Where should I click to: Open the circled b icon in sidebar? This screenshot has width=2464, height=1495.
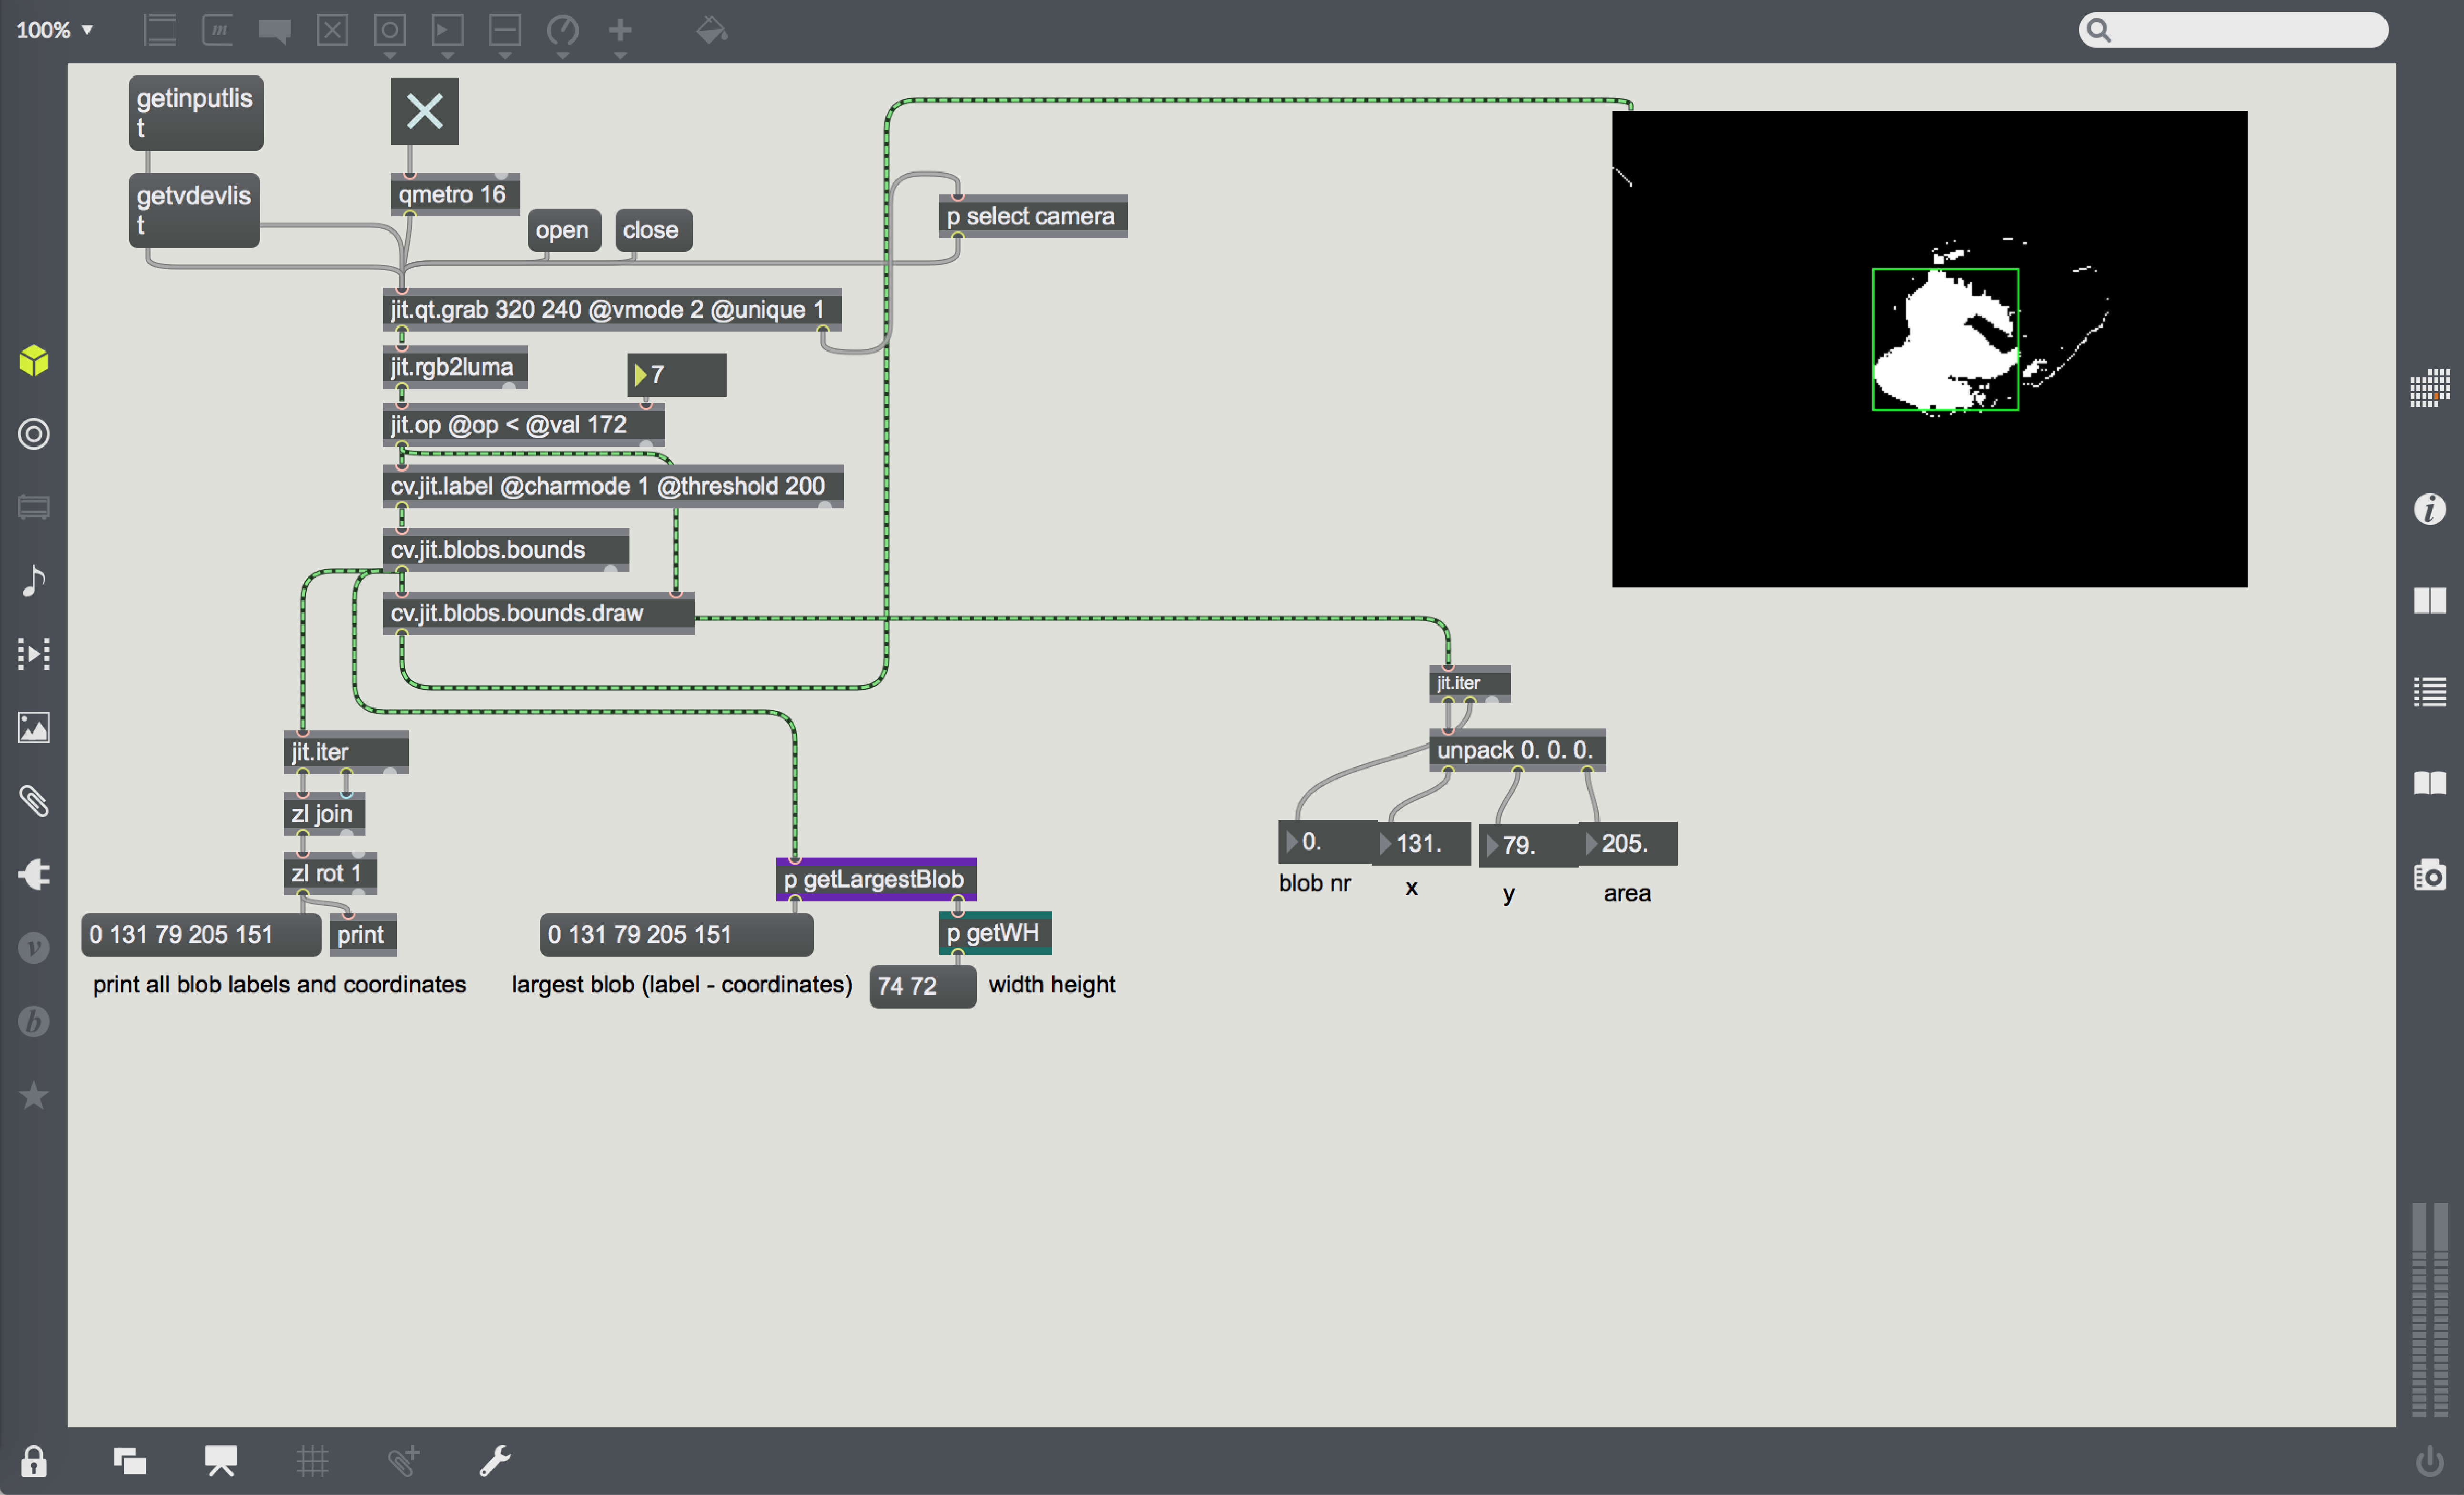tap(34, 1022)
